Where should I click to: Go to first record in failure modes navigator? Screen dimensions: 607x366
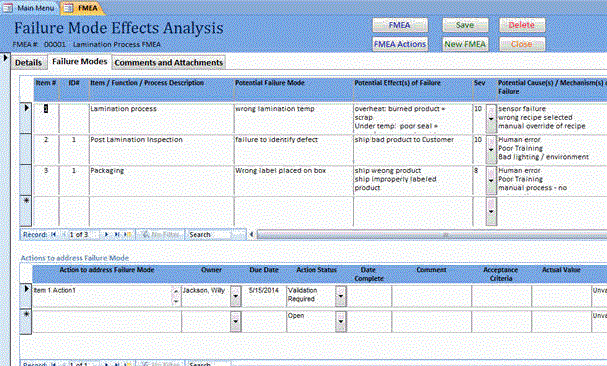pyautogui.click(x=54, y=234)
